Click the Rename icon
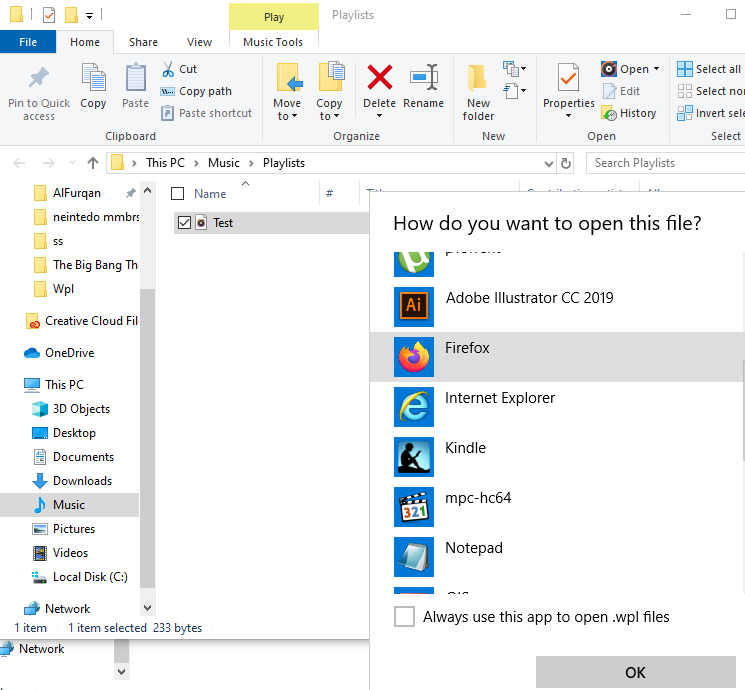 pyautogui.click(x=423, y=77)
